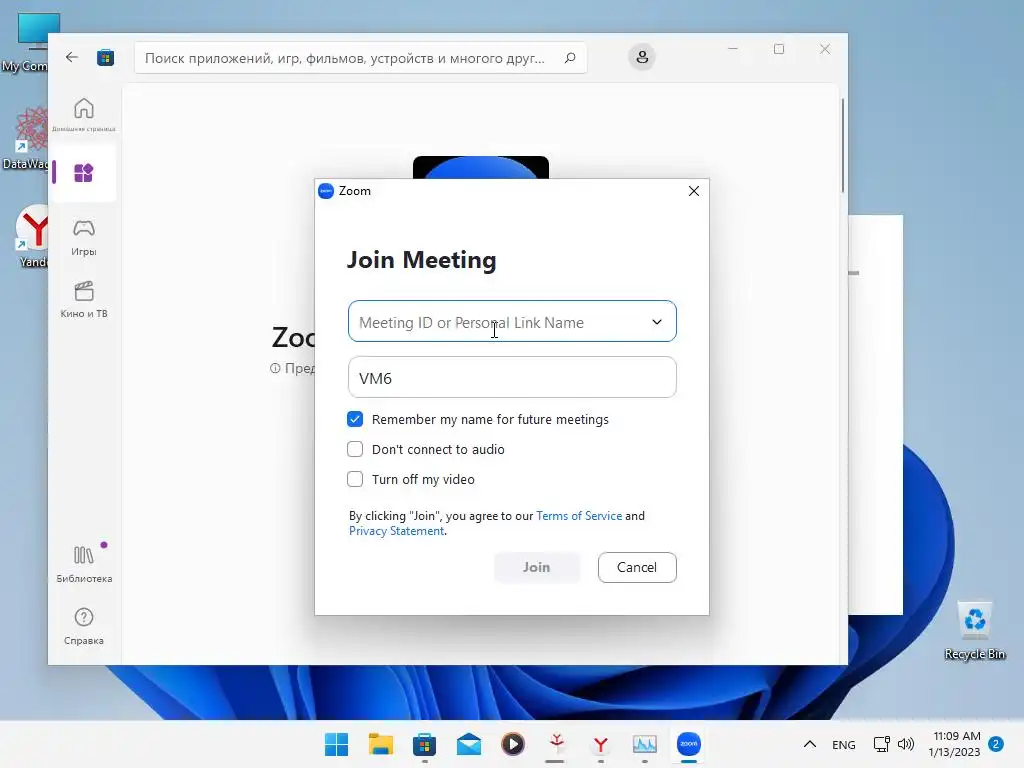Close the Zoom dialog with X
The height and width of the screenshot is (768, 1024).
[694, 191]
